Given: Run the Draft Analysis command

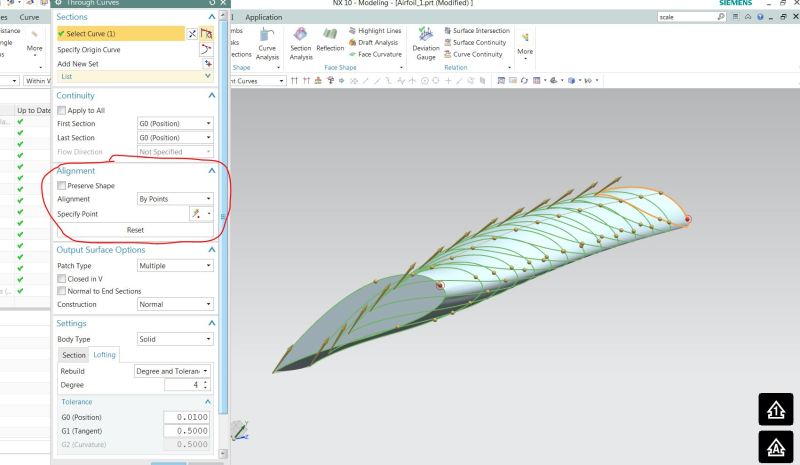Looking at the screenshot, I should click(373, 42).
